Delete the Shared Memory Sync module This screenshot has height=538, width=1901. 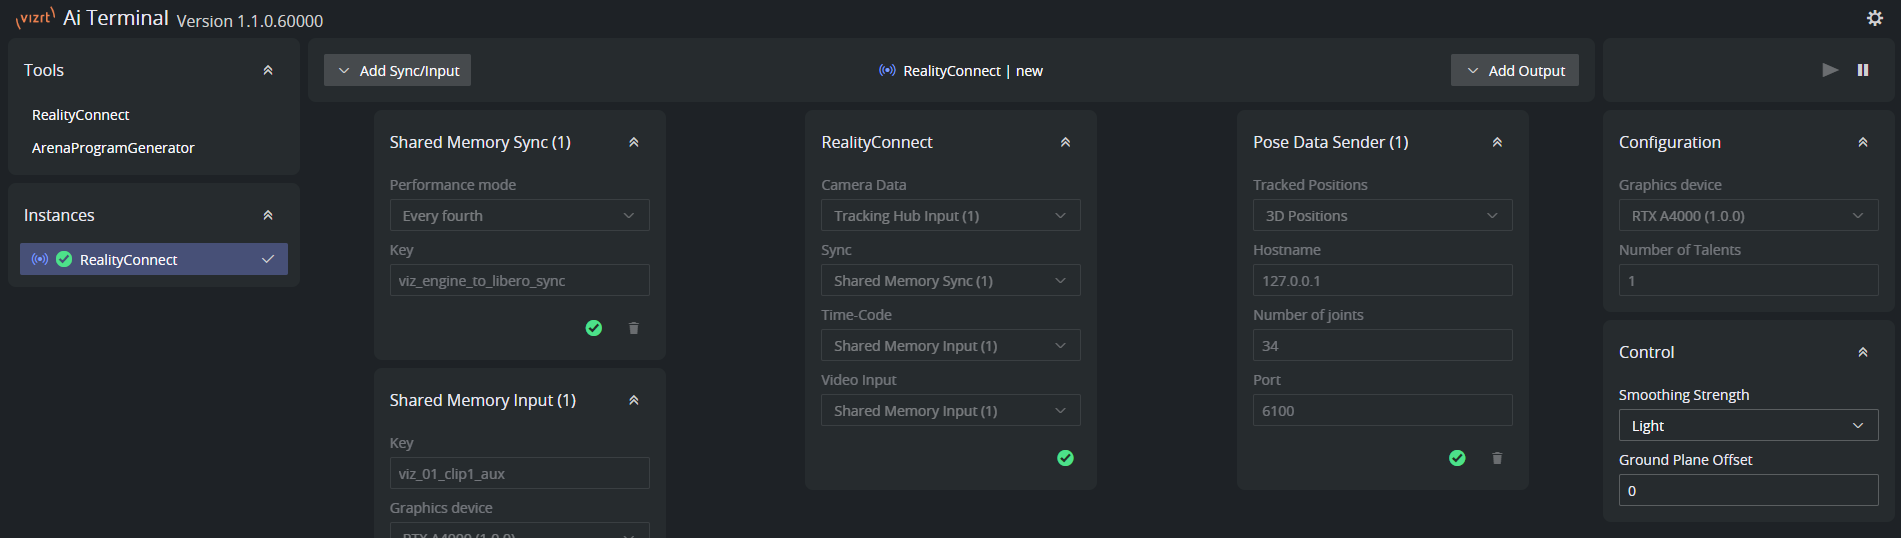point(633,328)
